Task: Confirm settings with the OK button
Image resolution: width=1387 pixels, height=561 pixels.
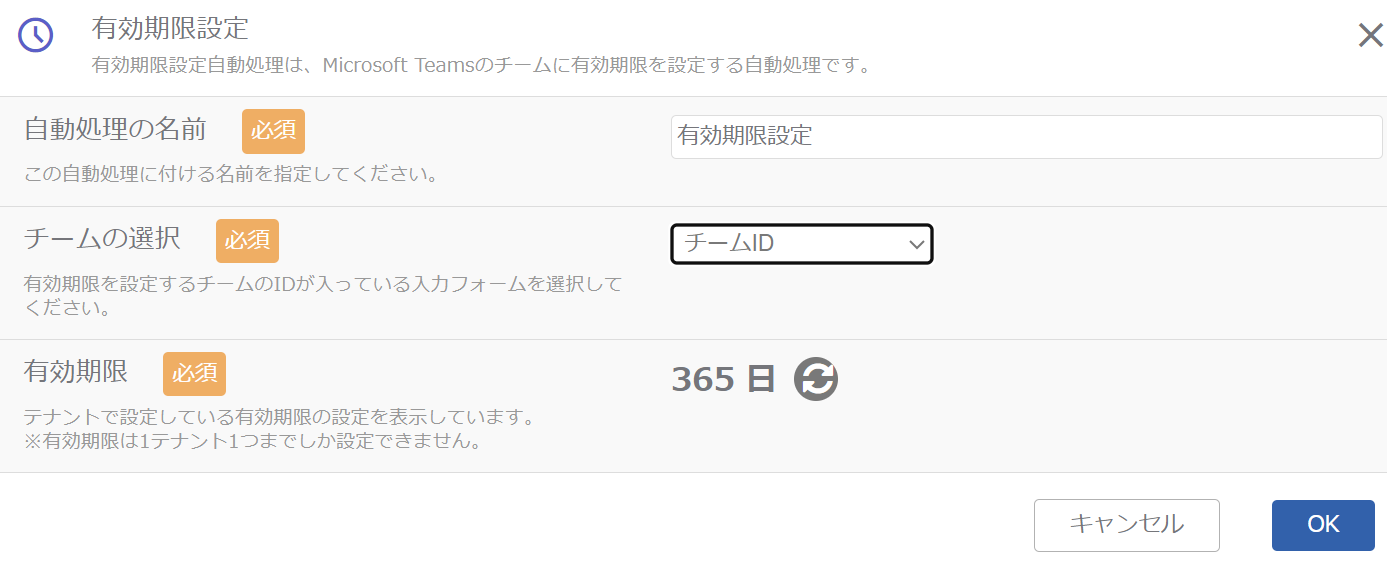Action: click(x=1323, y=525)
